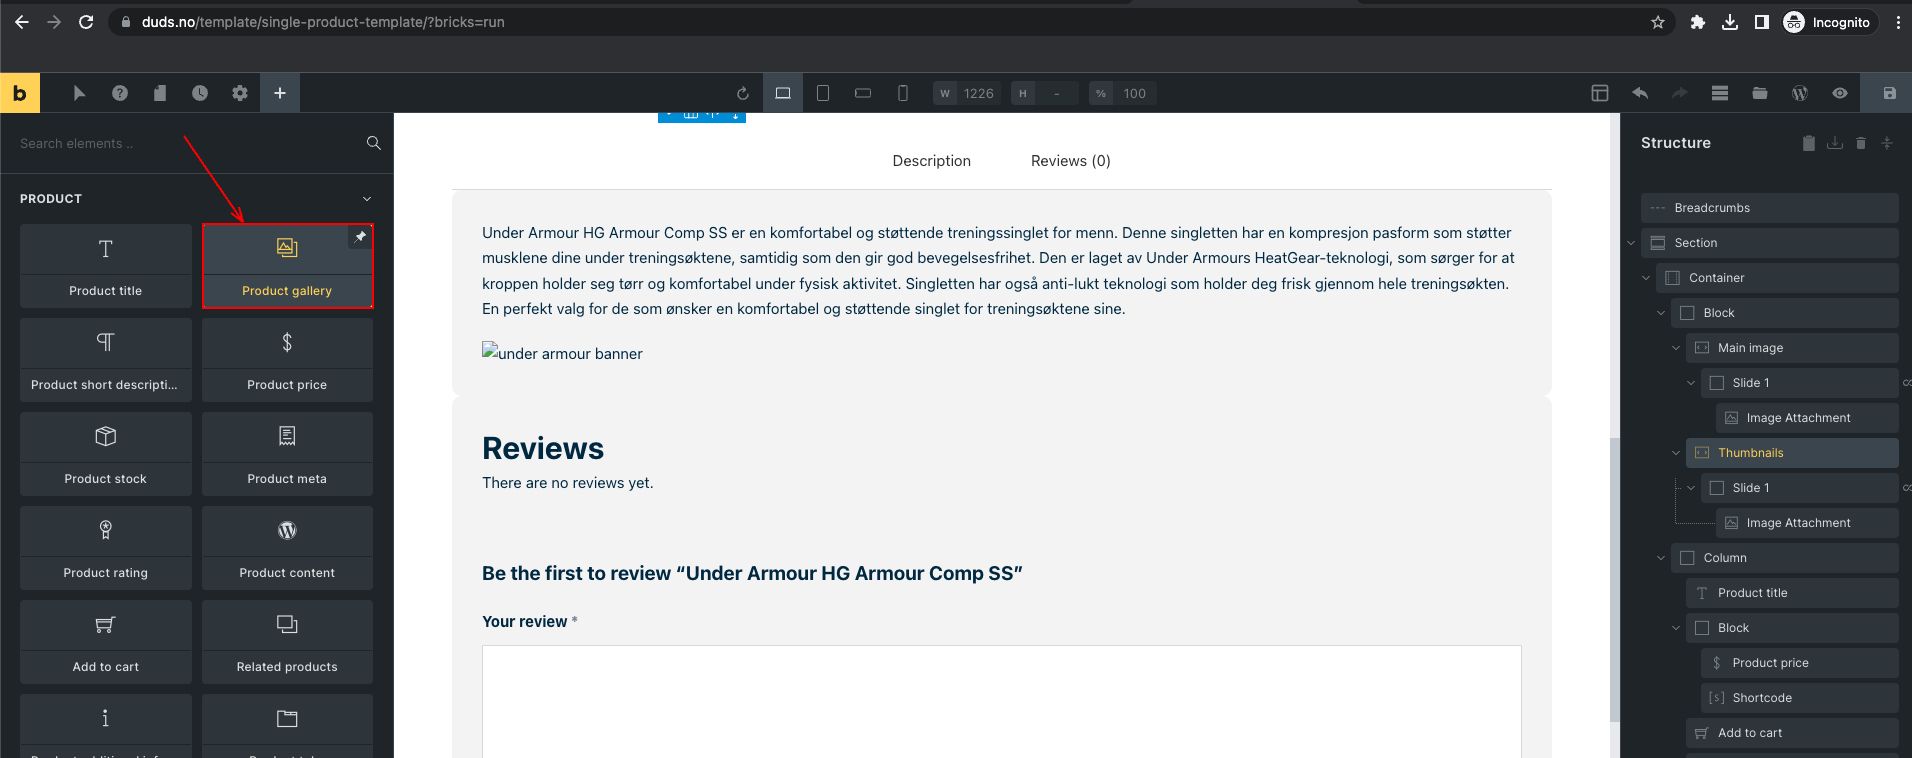Viewport: 1912px width, 758px height.
Task: Add the Product title element
Action: 106,266
